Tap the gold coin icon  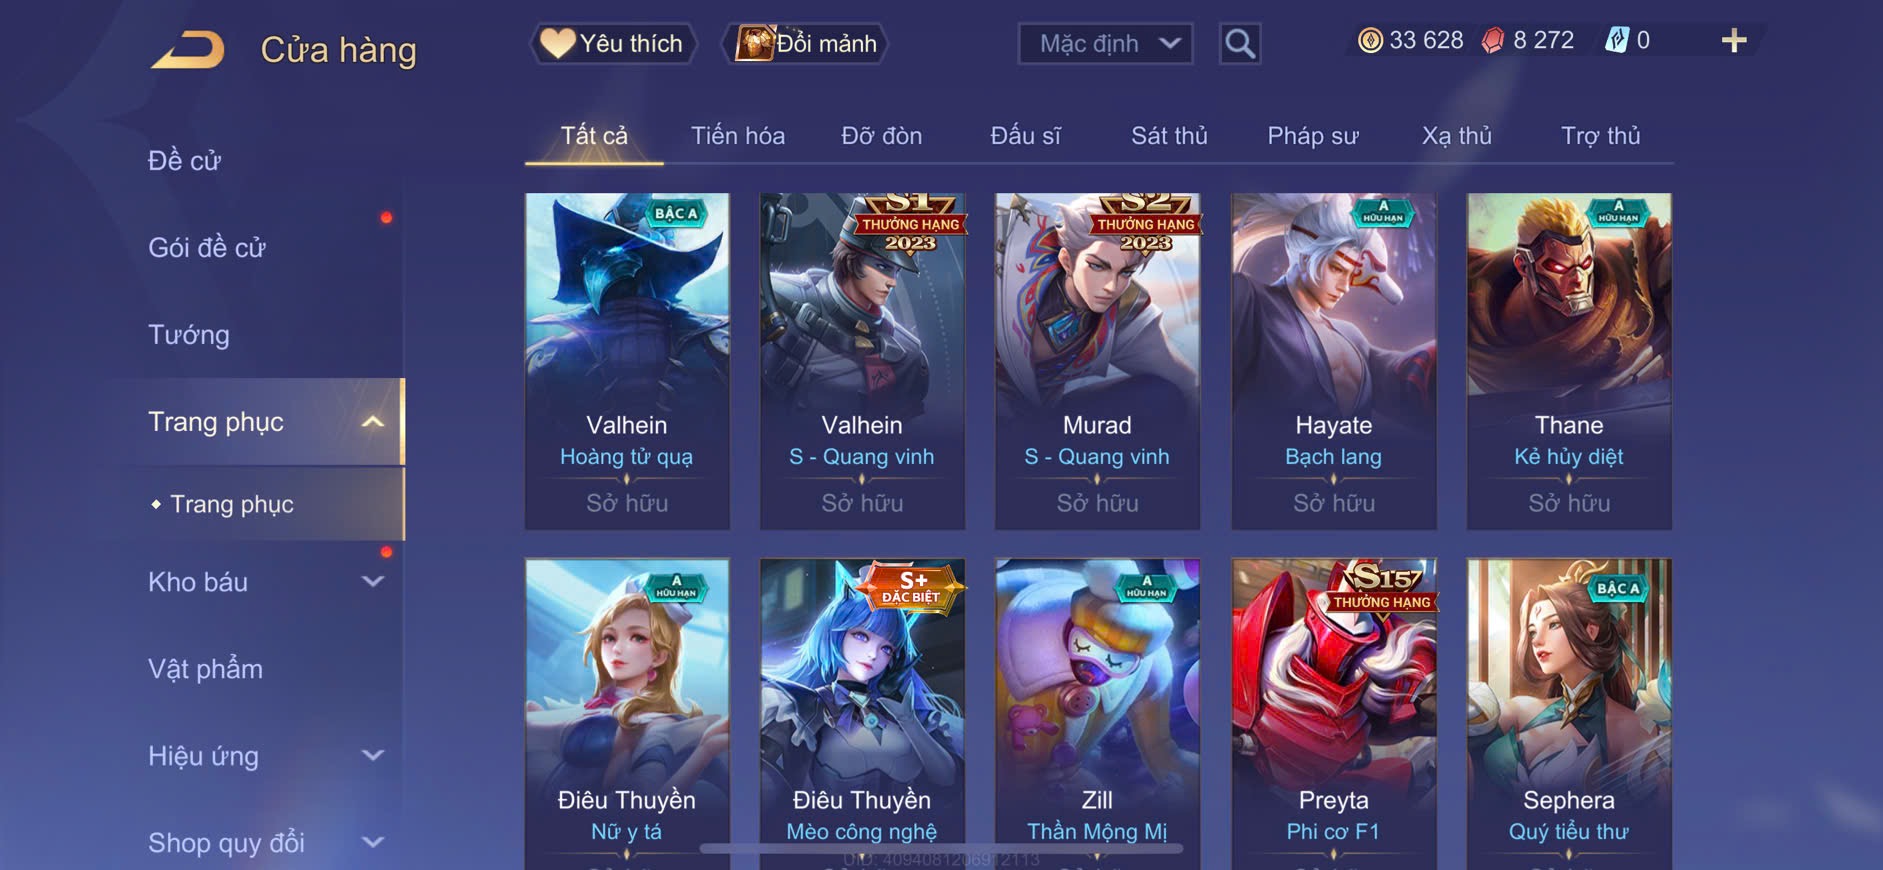click(1370, 41)
